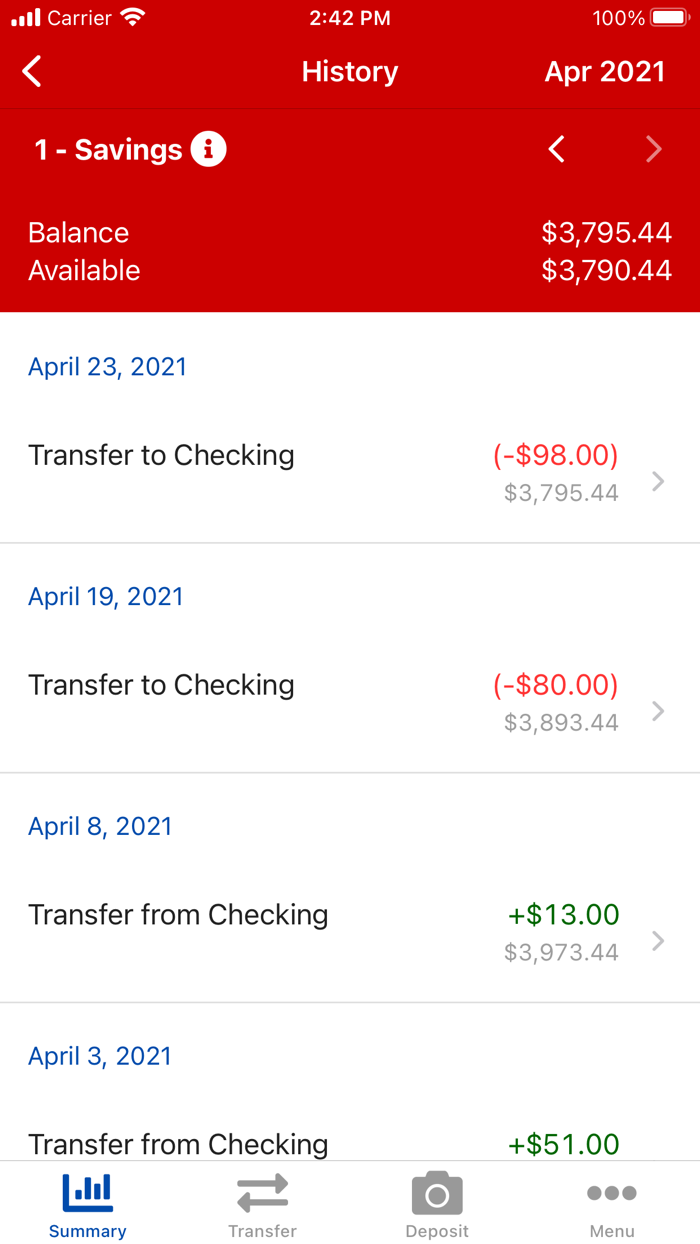The image size is (700, 1244).
Task: Select Apr 2021 in the header
Action: click(x=604, y=71)
